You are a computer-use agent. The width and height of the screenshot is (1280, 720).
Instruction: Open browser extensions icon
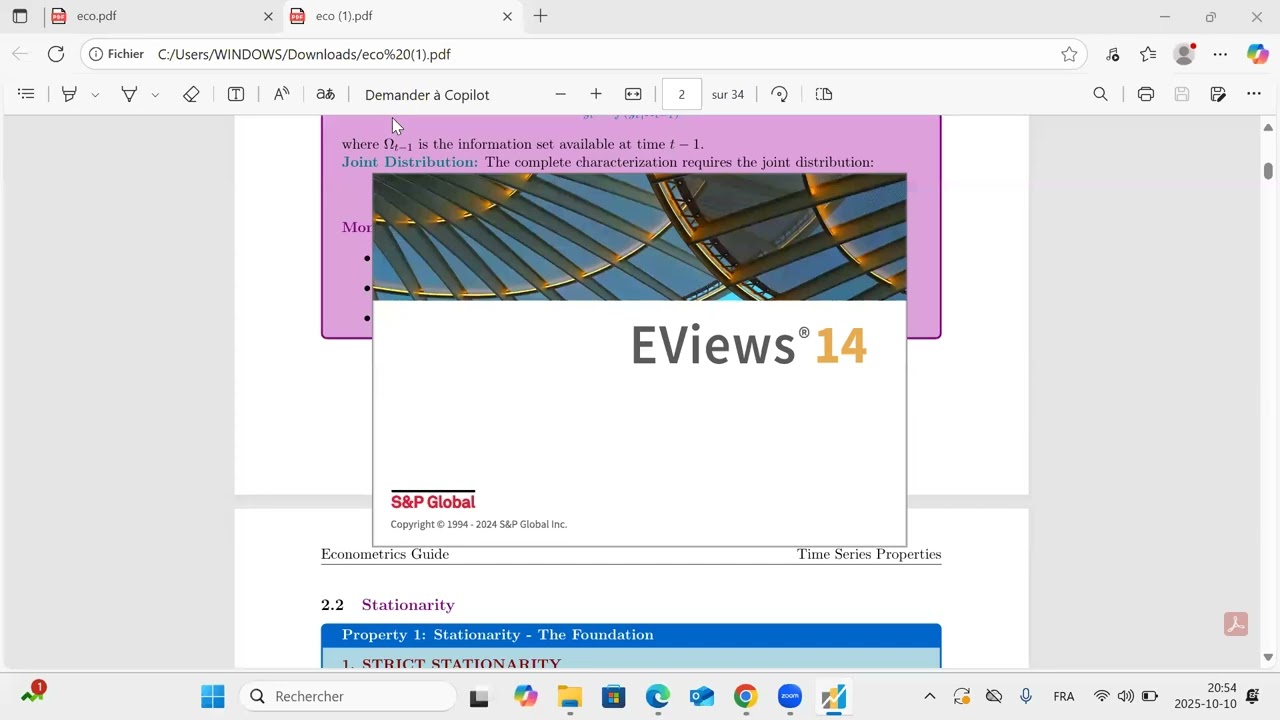point(1112,54)
